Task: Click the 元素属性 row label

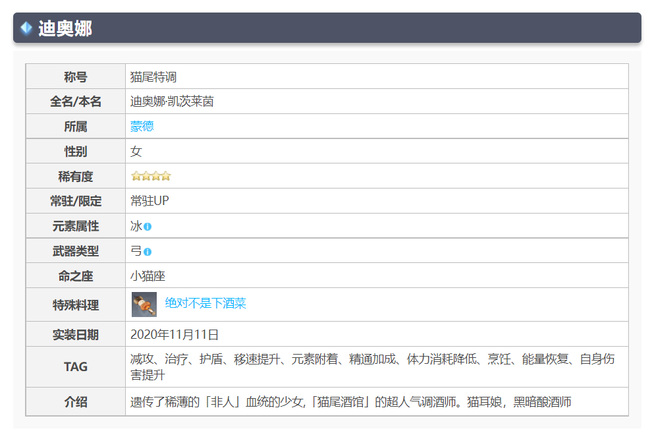Action: (x=75, y=226)
